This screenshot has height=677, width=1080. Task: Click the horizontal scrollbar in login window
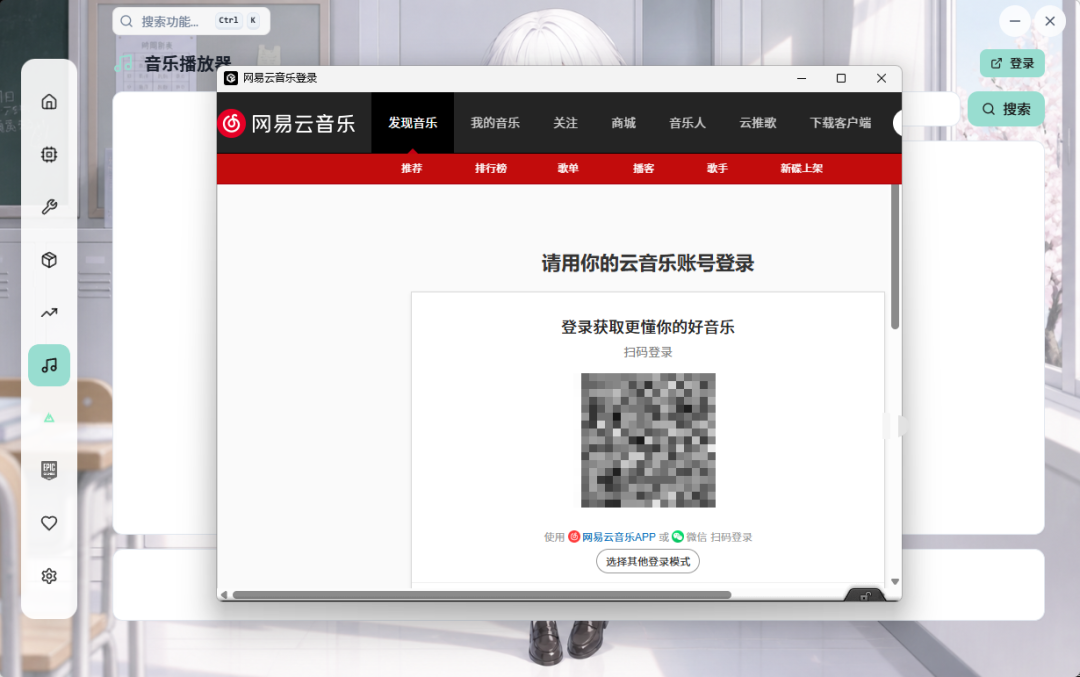tap(481, 595)
